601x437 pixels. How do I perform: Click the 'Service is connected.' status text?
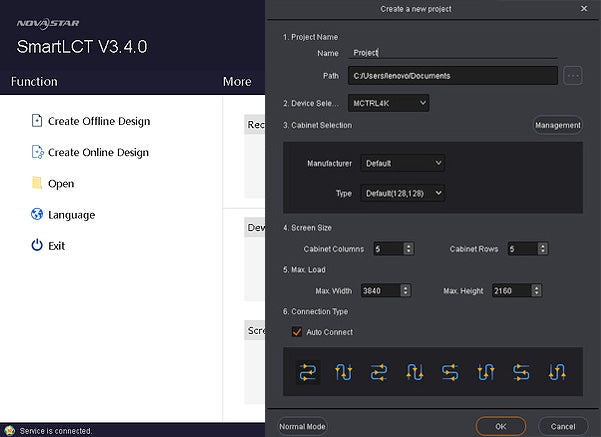pos(56,431)
